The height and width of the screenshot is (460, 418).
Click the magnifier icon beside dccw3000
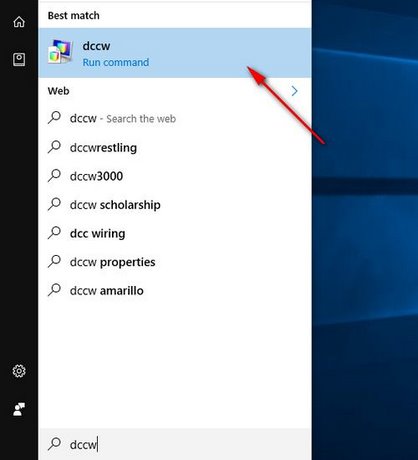pyautogui.click(x=54, y=175)
